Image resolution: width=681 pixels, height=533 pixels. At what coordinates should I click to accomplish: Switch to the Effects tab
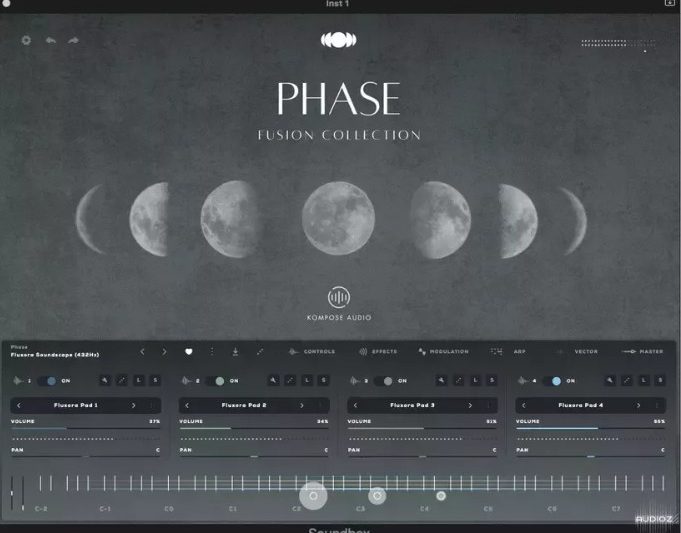378,351
